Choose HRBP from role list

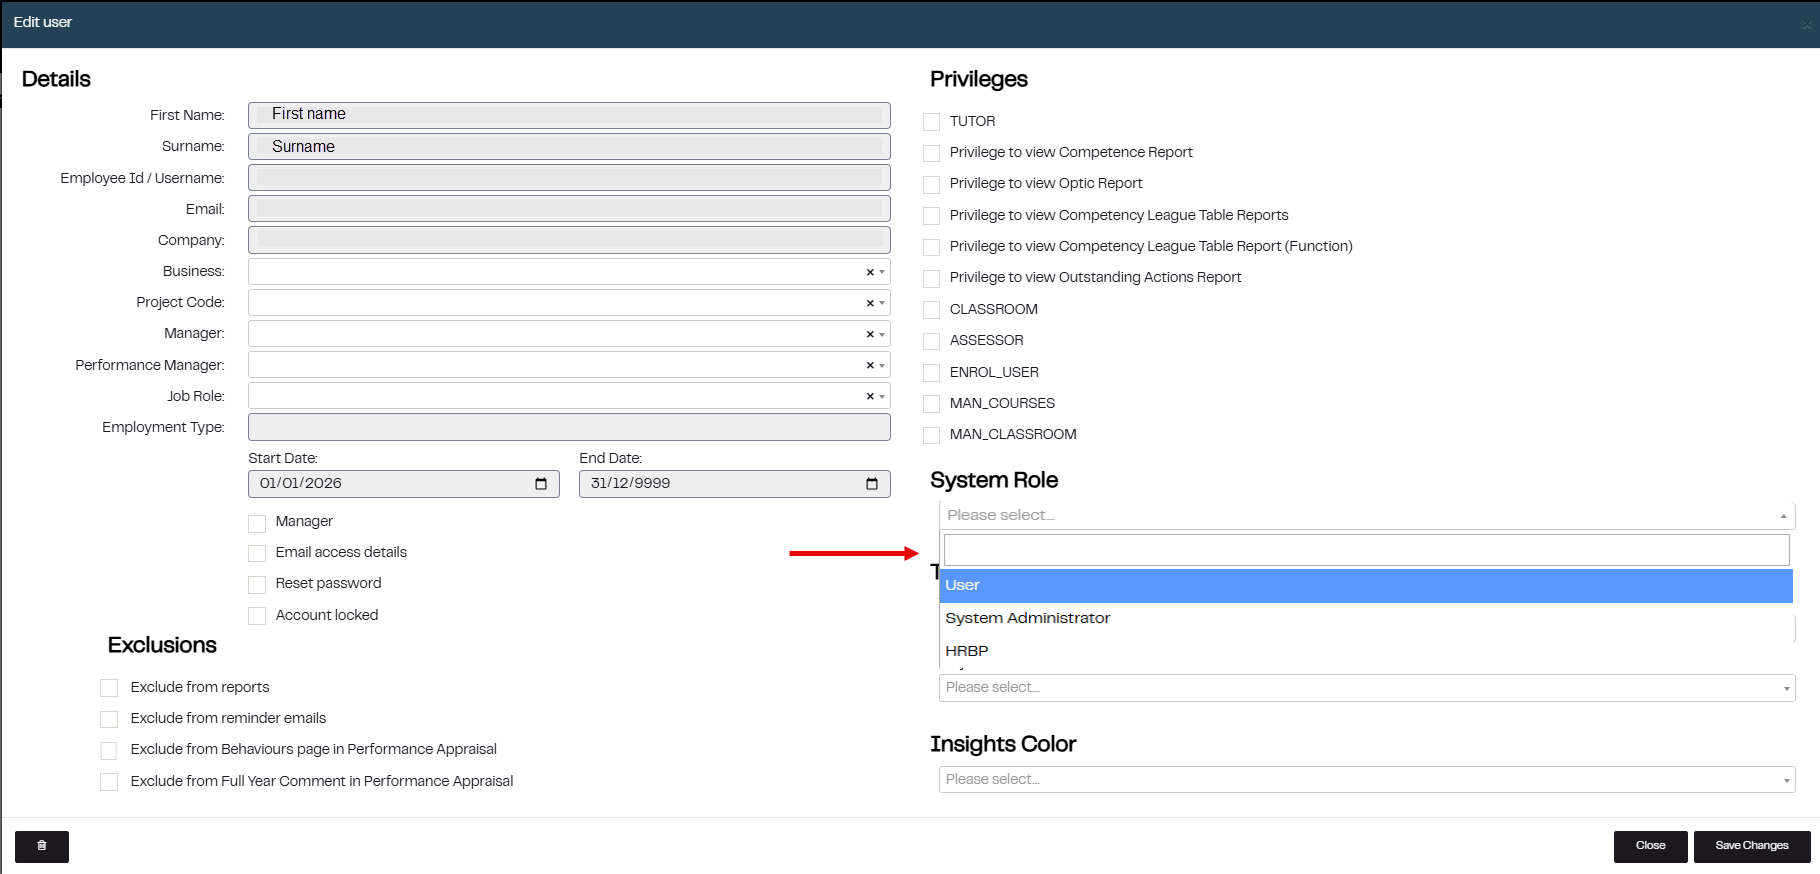(967, 651)
